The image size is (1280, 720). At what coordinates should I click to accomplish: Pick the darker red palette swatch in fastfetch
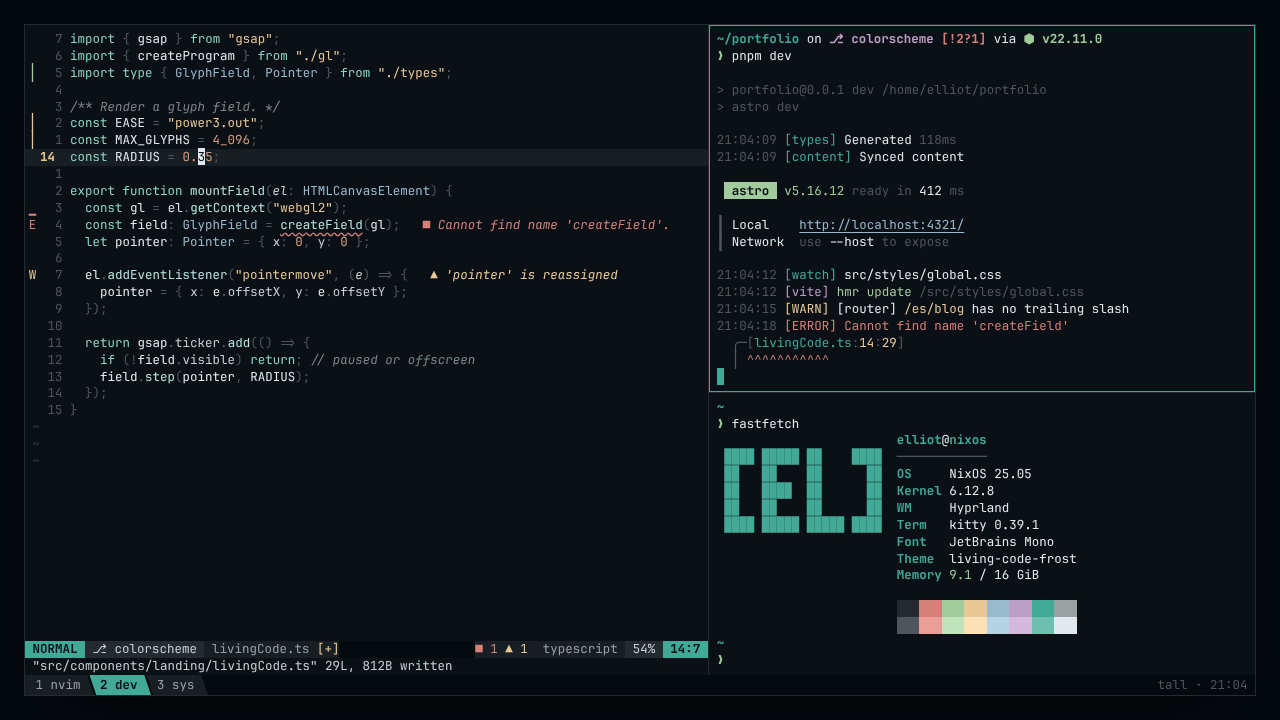tap(930, 608)
